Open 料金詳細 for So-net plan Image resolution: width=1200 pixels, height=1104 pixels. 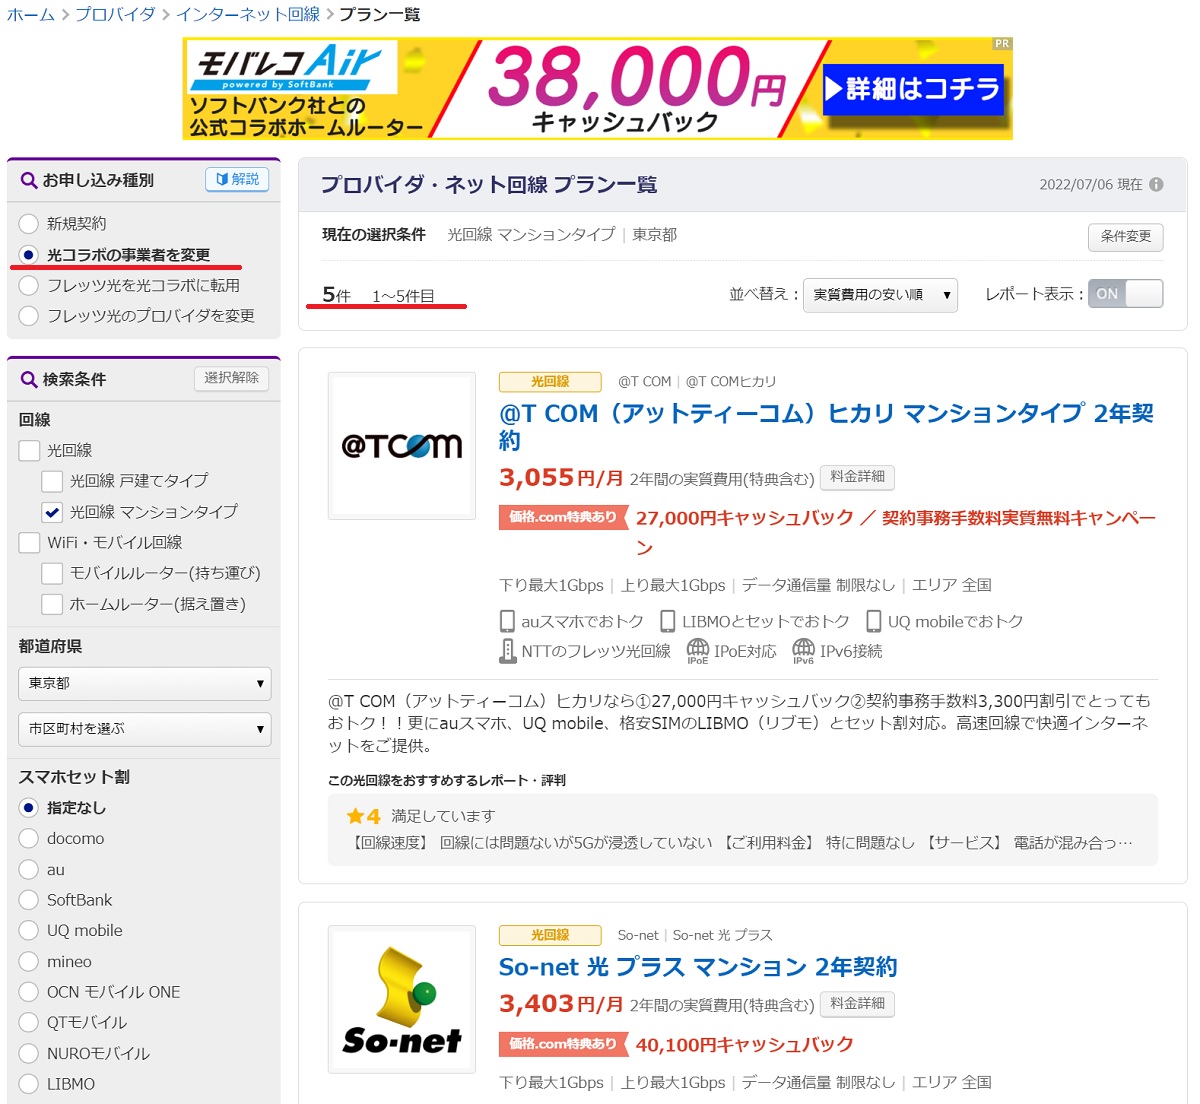(857, 1003)
